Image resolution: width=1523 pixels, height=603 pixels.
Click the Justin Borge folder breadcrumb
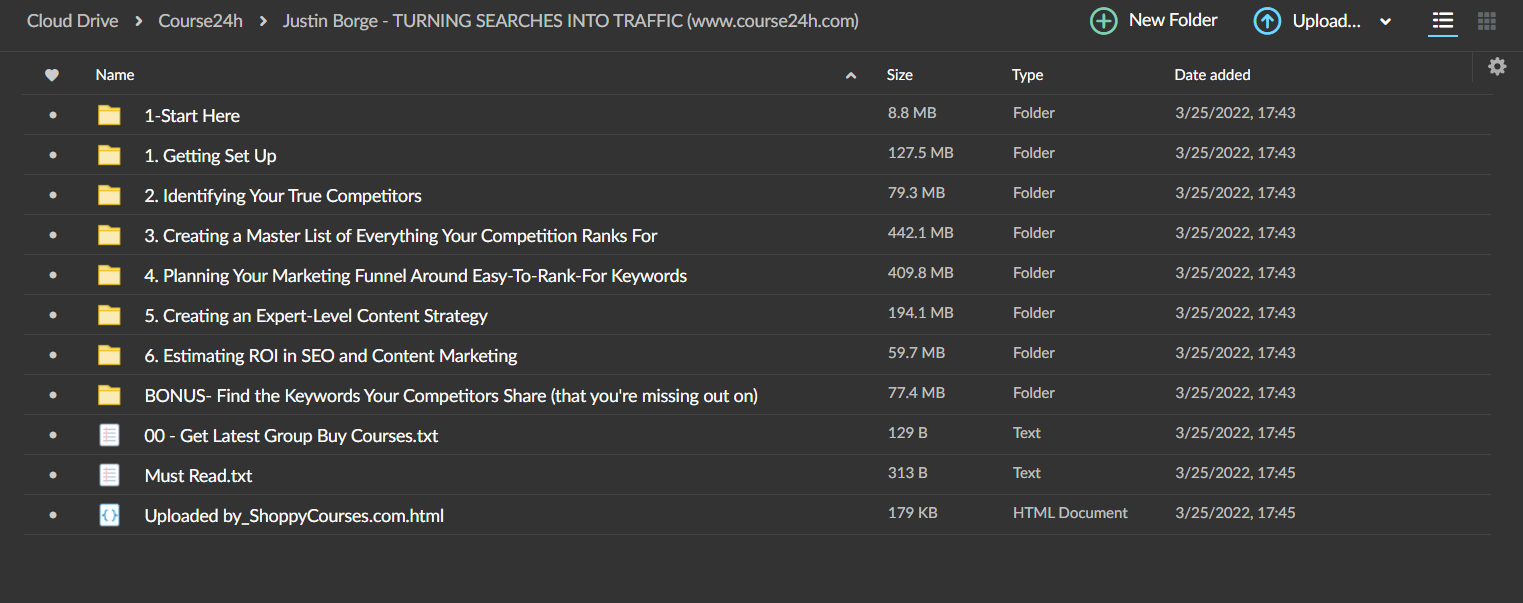(571, 21)
